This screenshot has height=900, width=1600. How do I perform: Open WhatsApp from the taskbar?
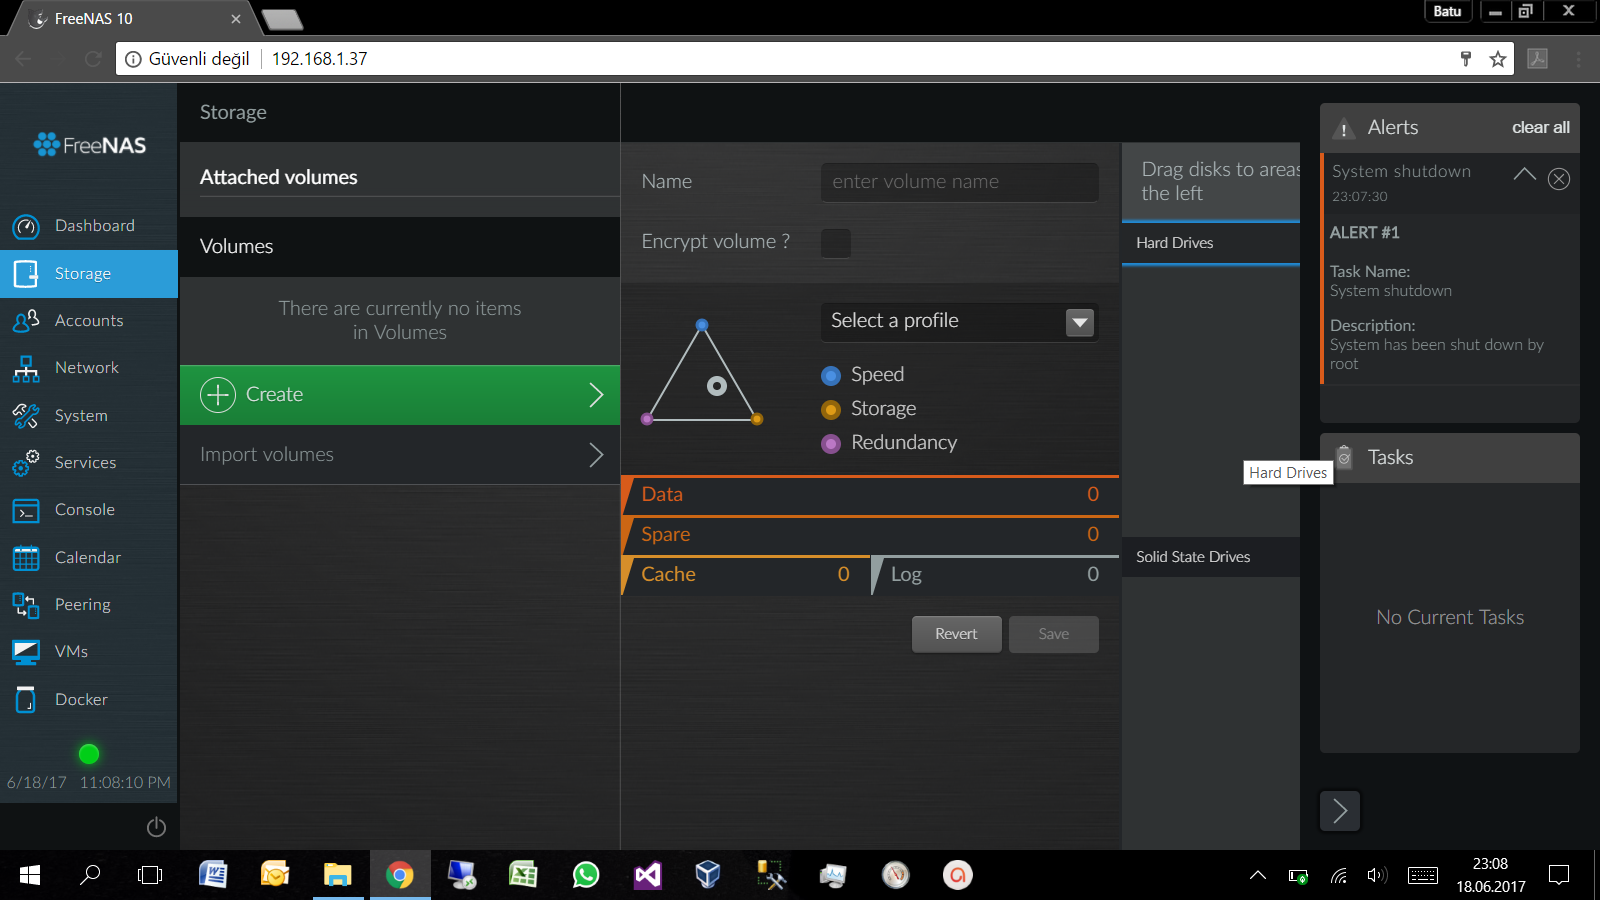click(x=586, y=875)
